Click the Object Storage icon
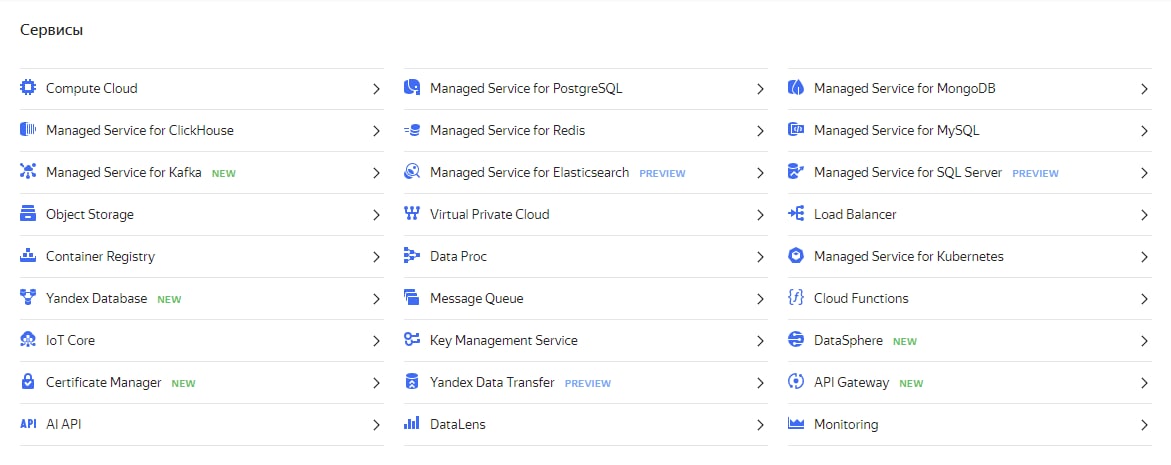 point(28,214)
